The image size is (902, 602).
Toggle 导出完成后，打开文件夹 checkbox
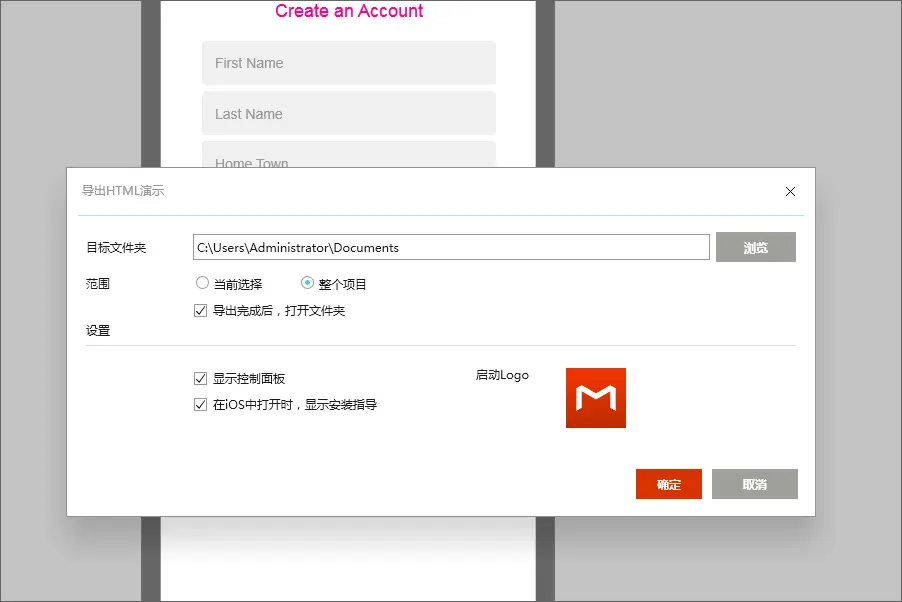(x=200, y=311)
